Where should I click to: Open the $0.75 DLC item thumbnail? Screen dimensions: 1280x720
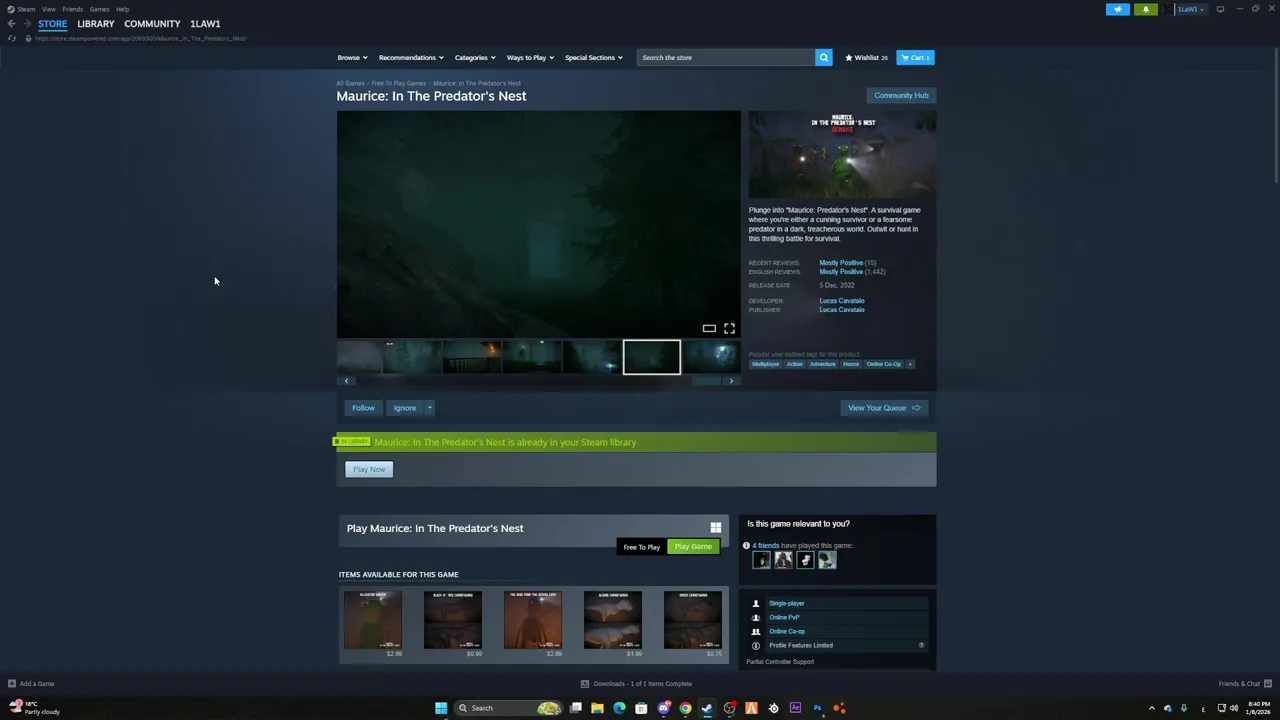click(x=693, y=620)
